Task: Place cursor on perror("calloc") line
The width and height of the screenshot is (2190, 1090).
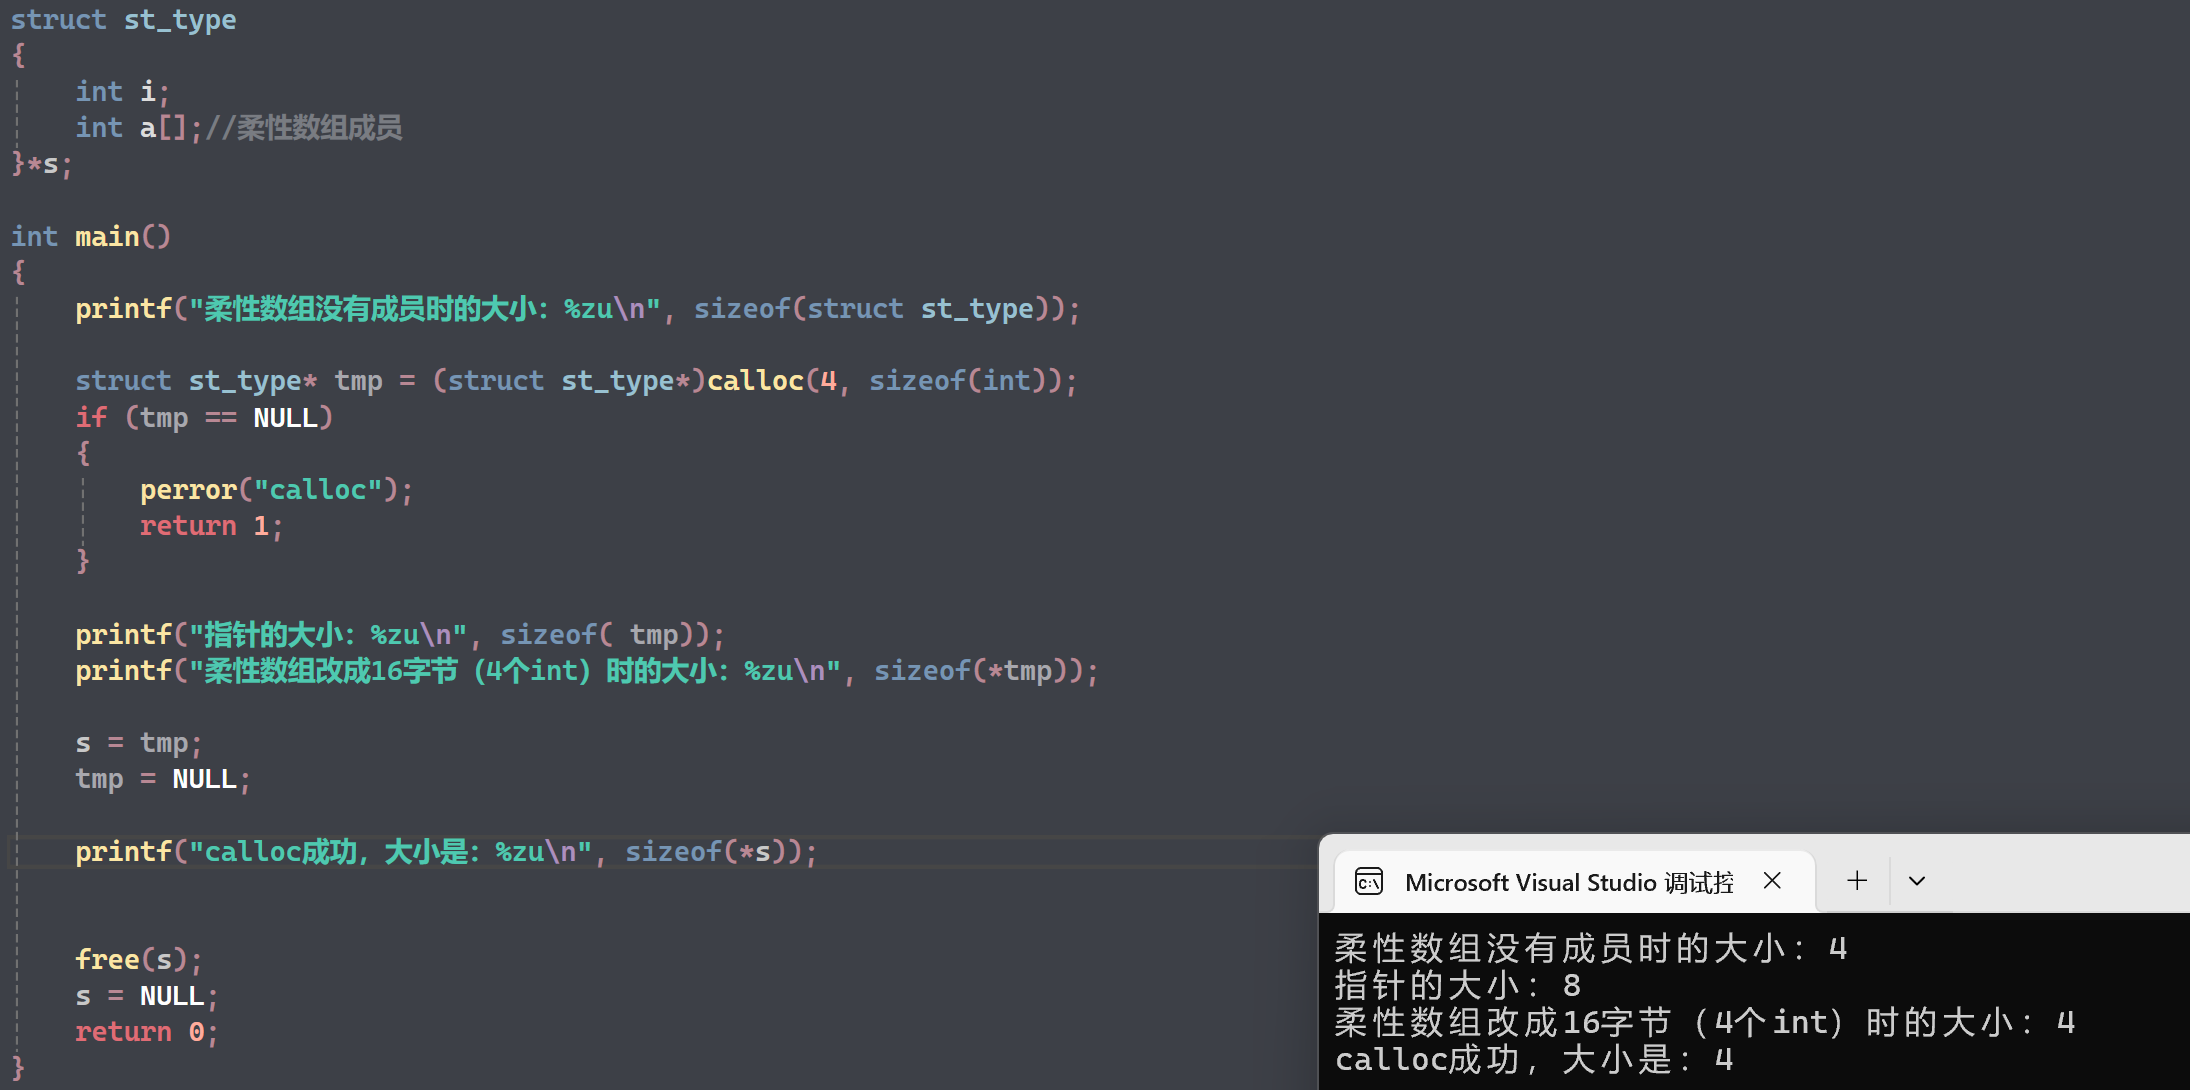Action: pos(275,490)
